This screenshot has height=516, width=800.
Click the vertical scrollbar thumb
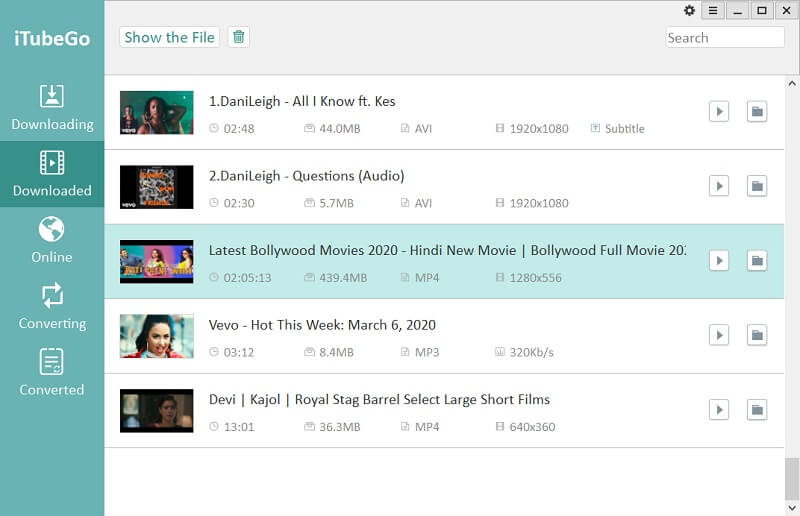click(792, 479)
